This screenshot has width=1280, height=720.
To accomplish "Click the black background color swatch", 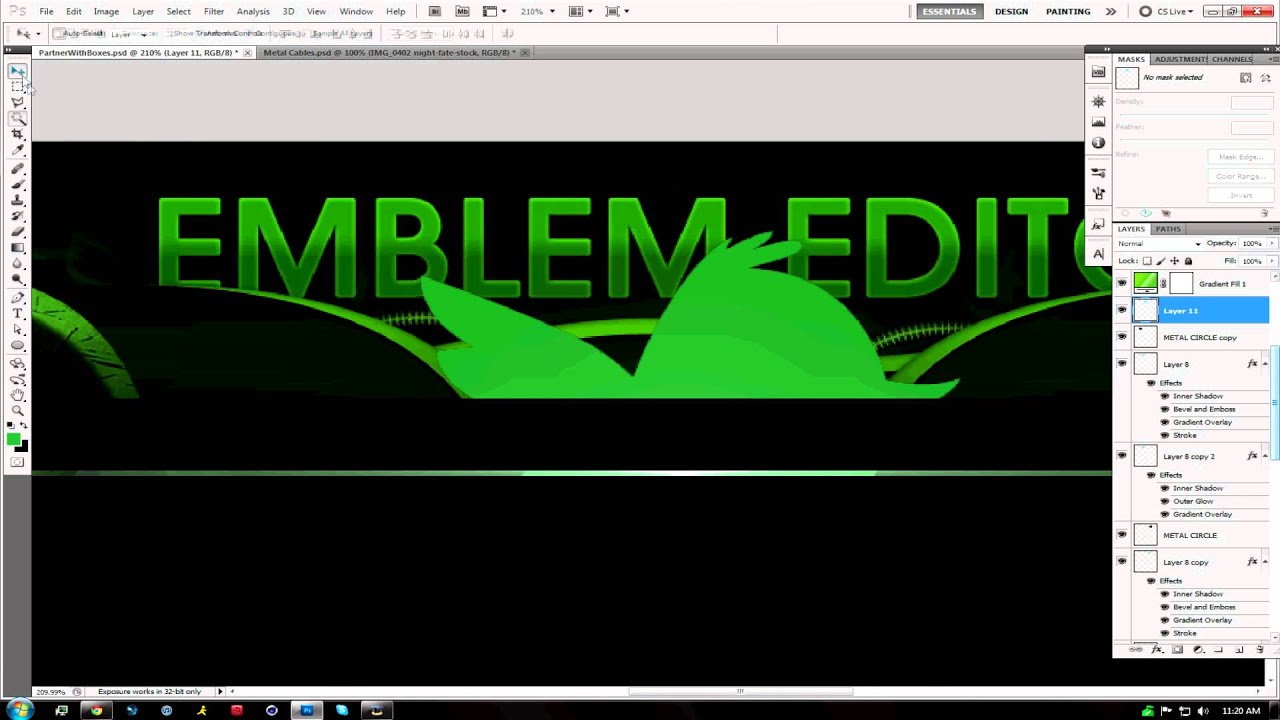I will tap(22, 447).
